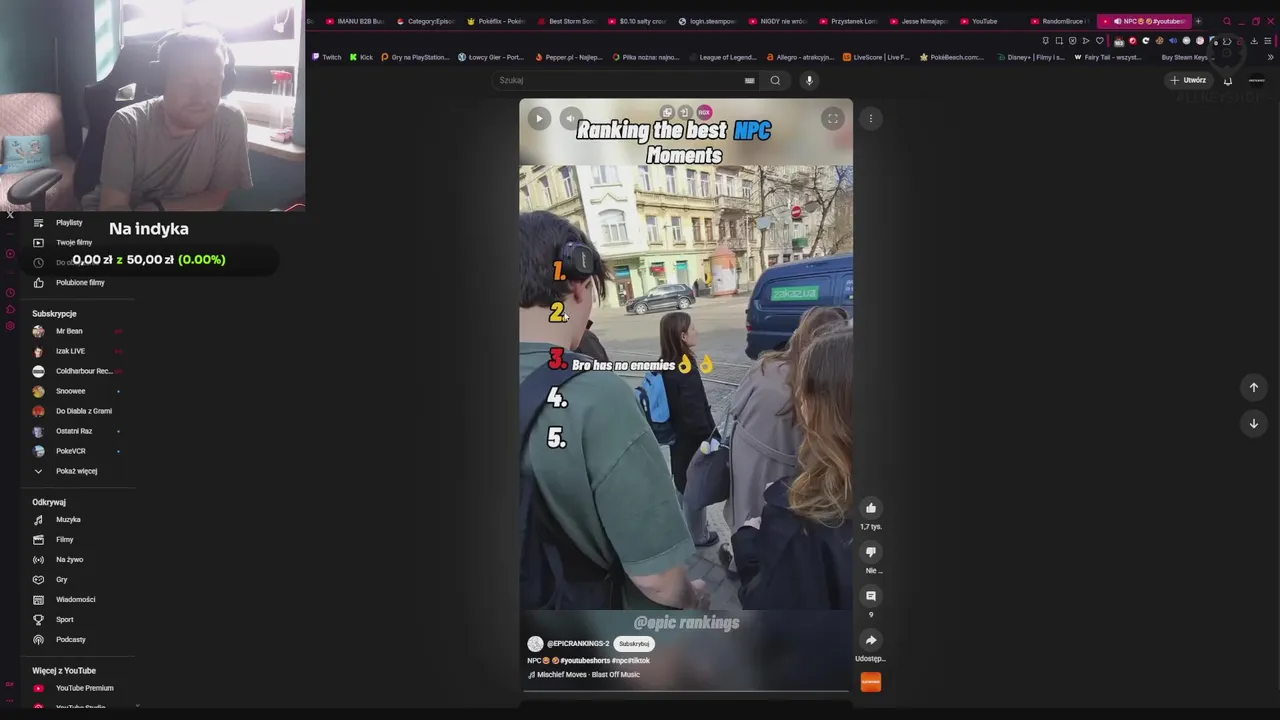
Task: Play the Shorts video
Action: point(539,118)
